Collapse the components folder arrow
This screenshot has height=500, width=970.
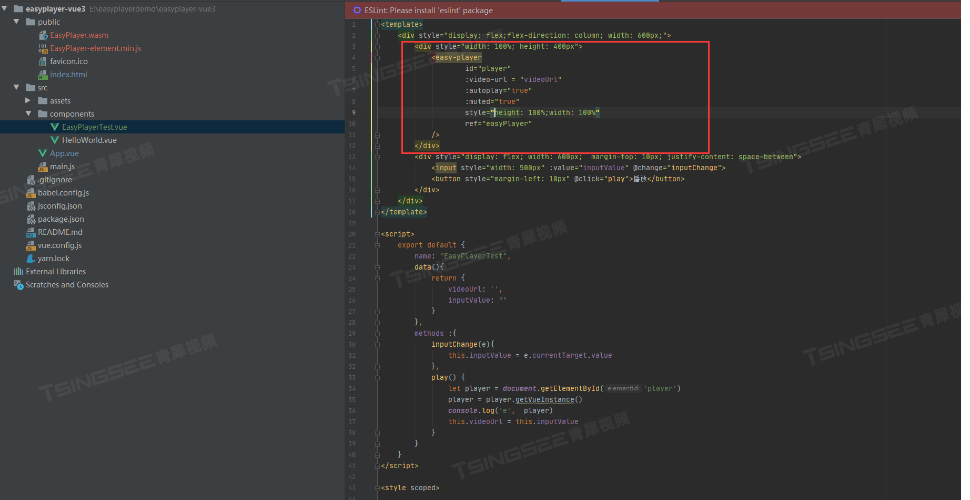tap(29, 114)
